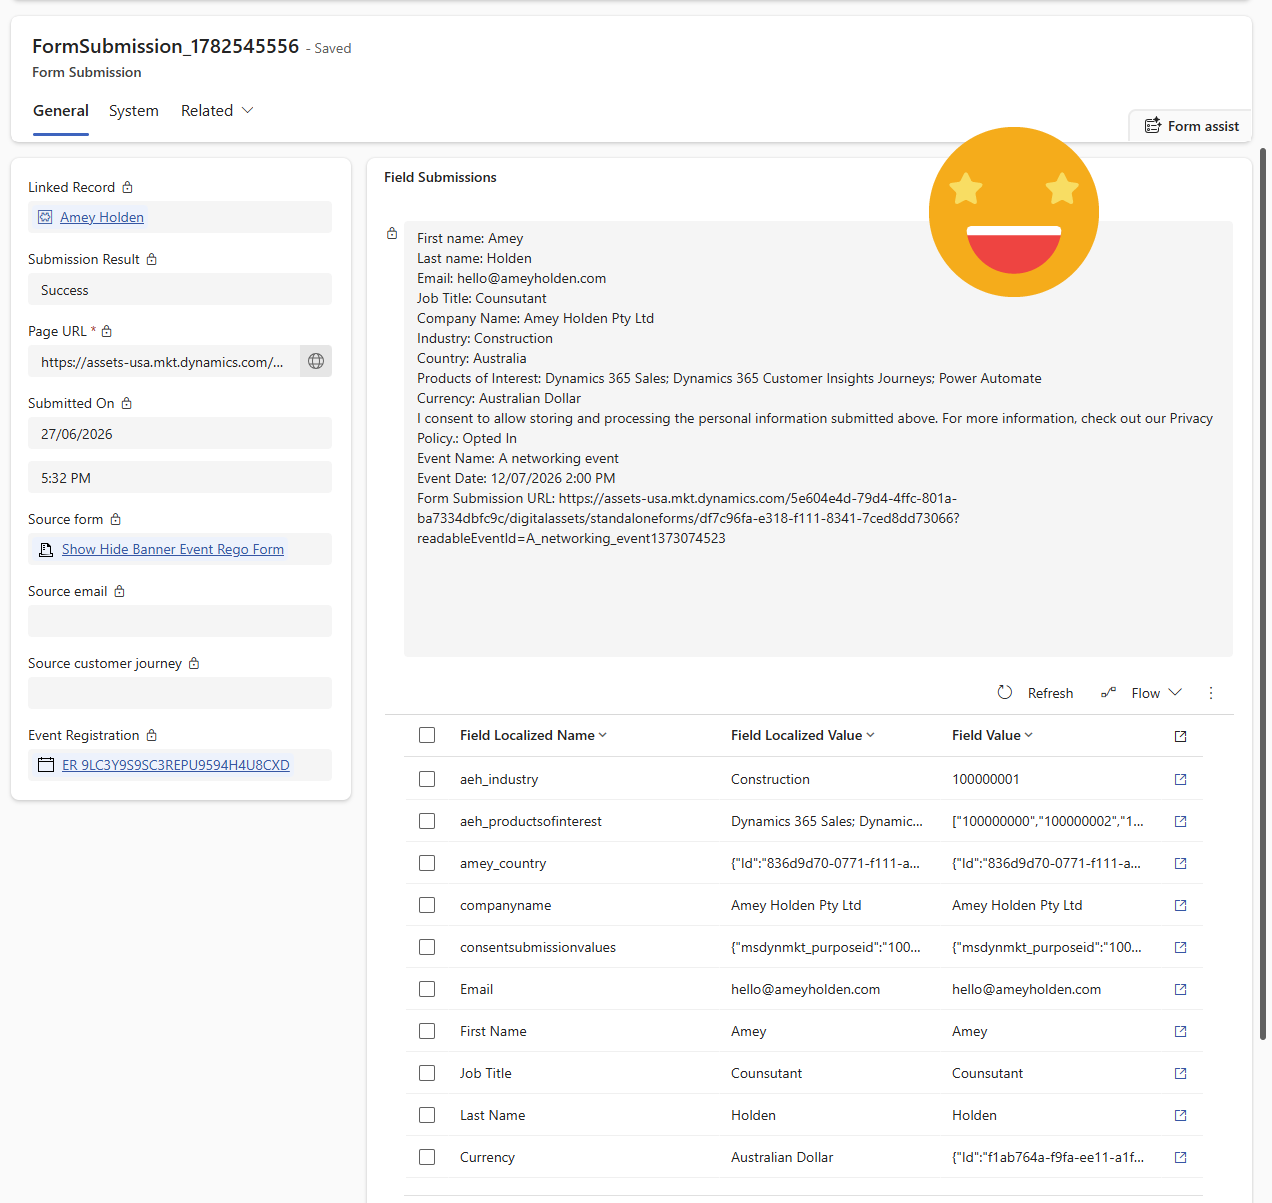
Task: Click the 'Construction' localized value cell
Action: pyautogui.click(x=770, y=779)
